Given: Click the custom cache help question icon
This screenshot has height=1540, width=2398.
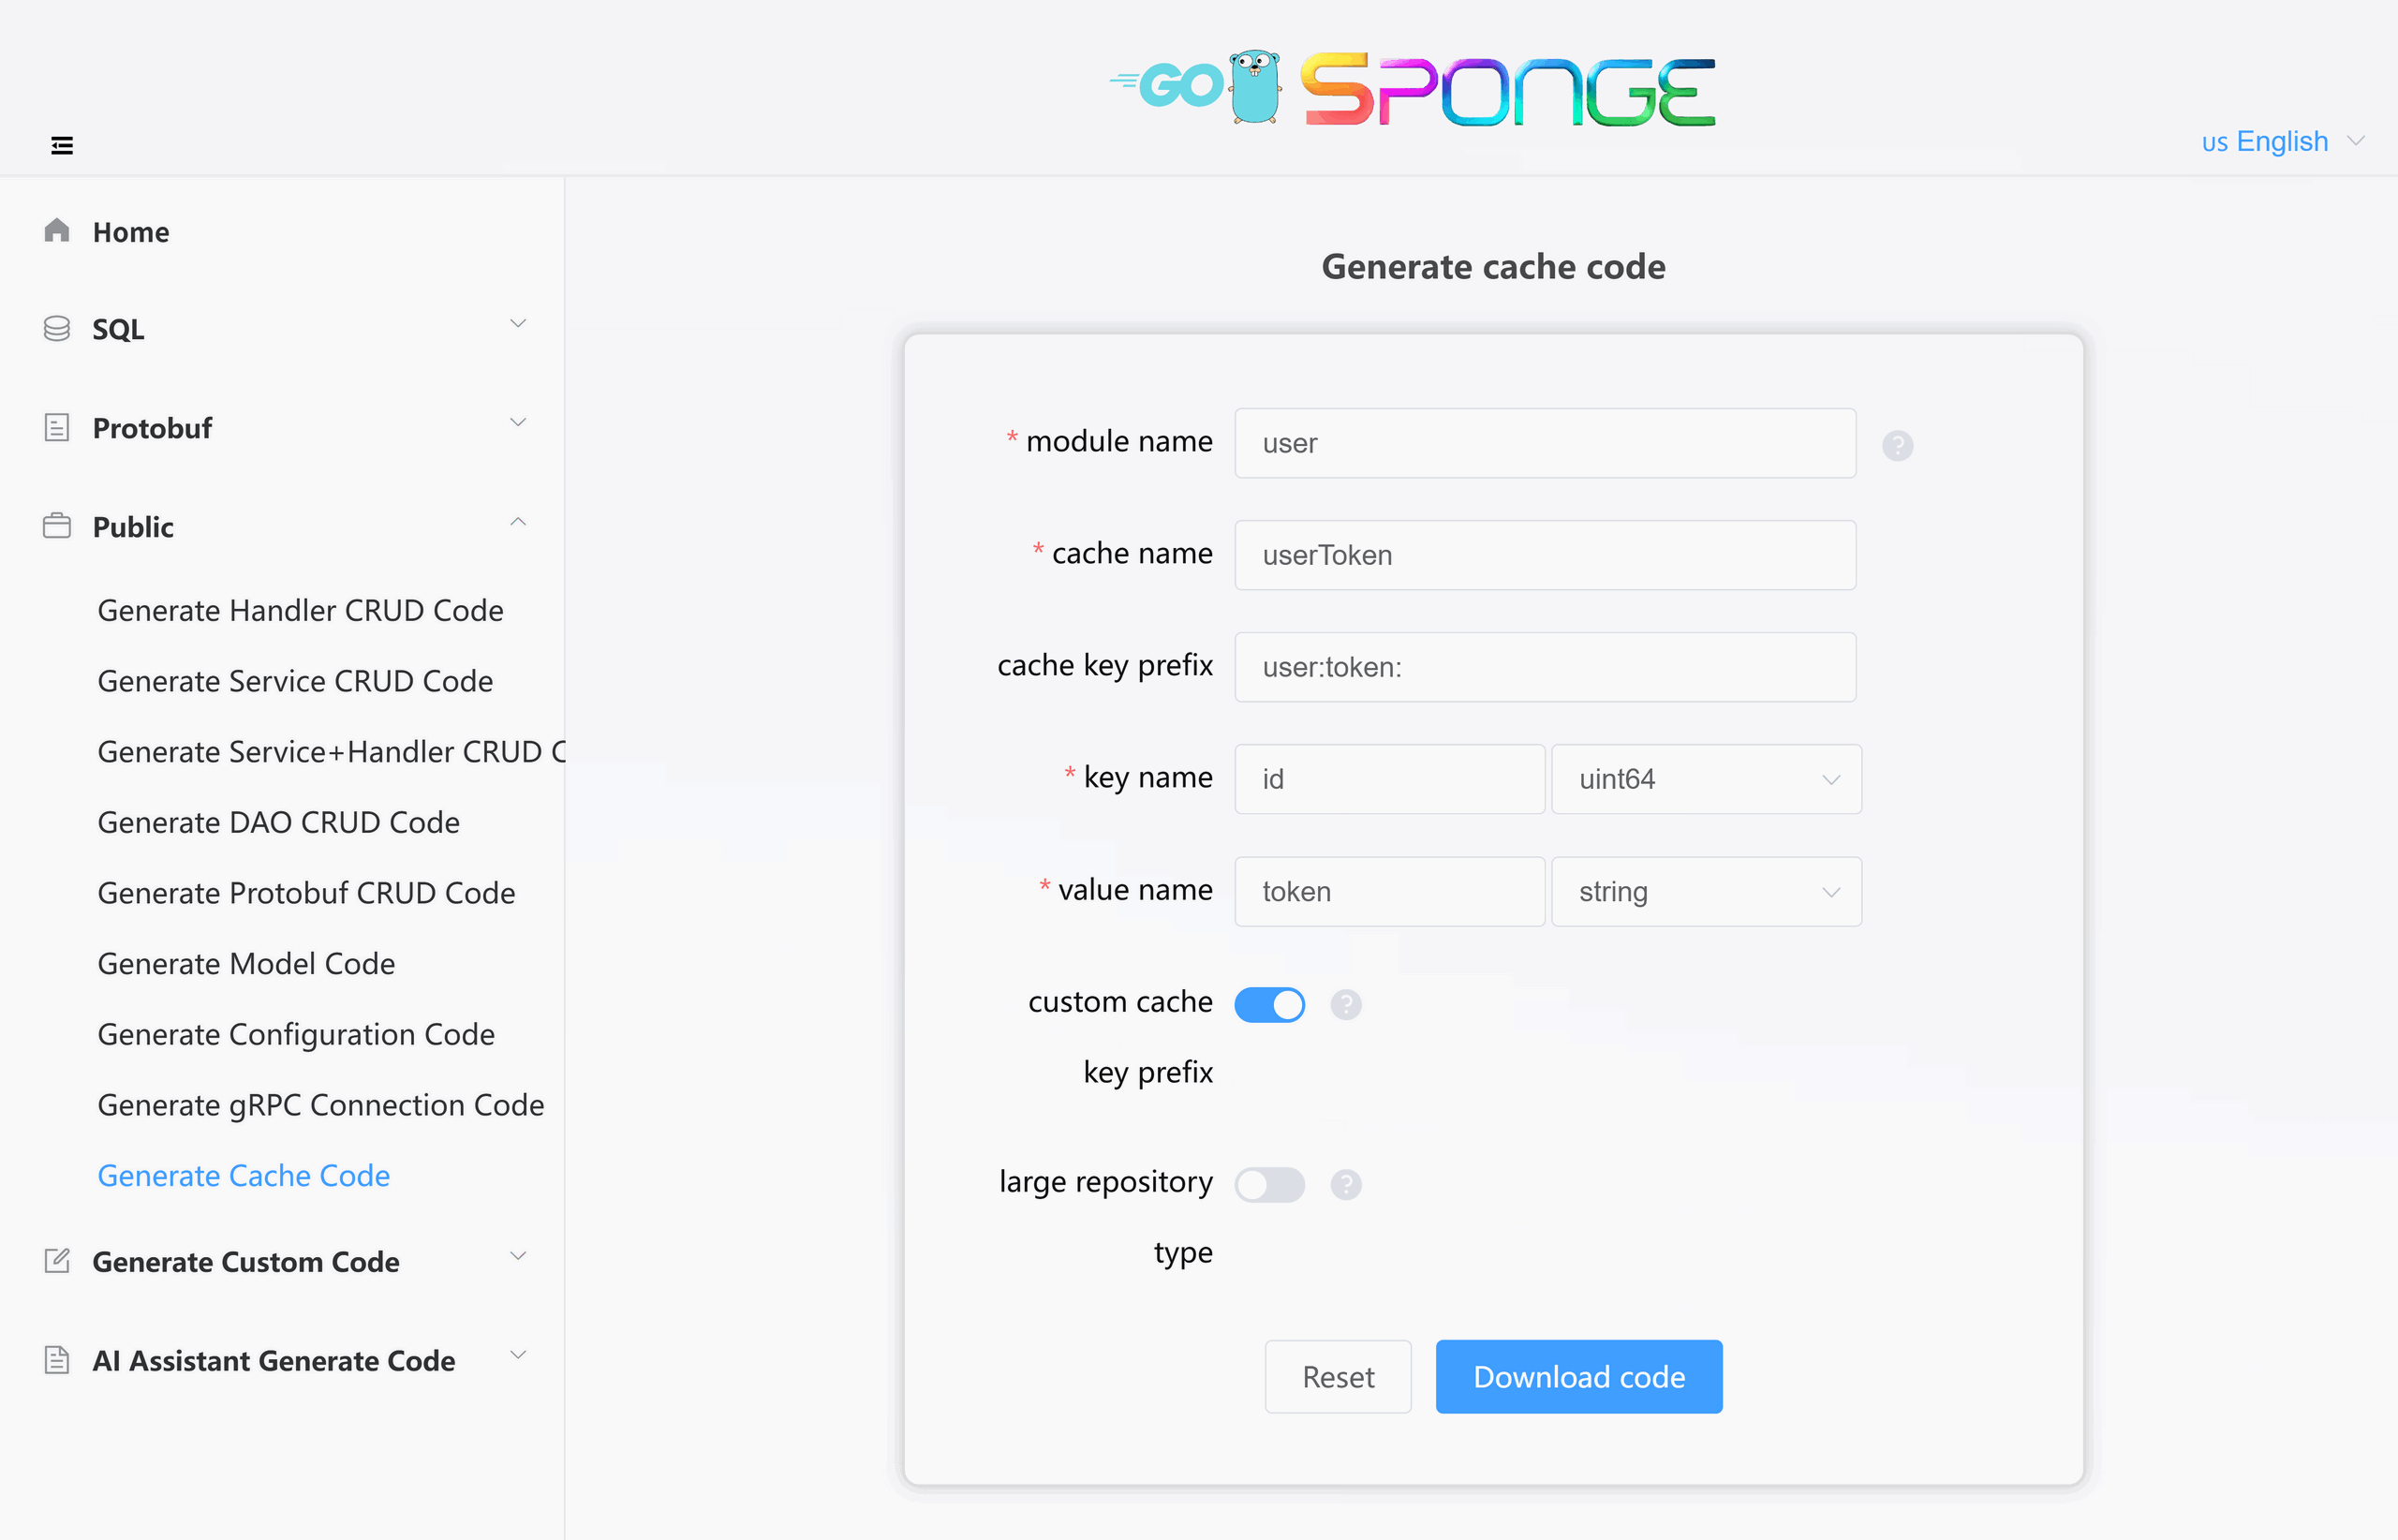Looking at the screenshot, I should [1345, 1004].
